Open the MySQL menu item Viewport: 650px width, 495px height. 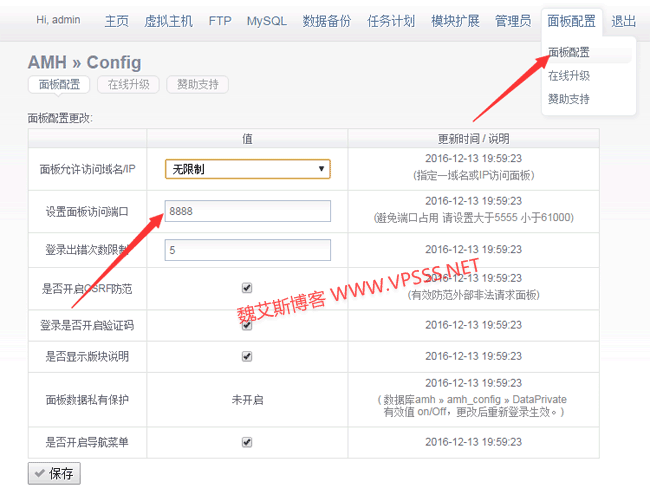point(266,21)
